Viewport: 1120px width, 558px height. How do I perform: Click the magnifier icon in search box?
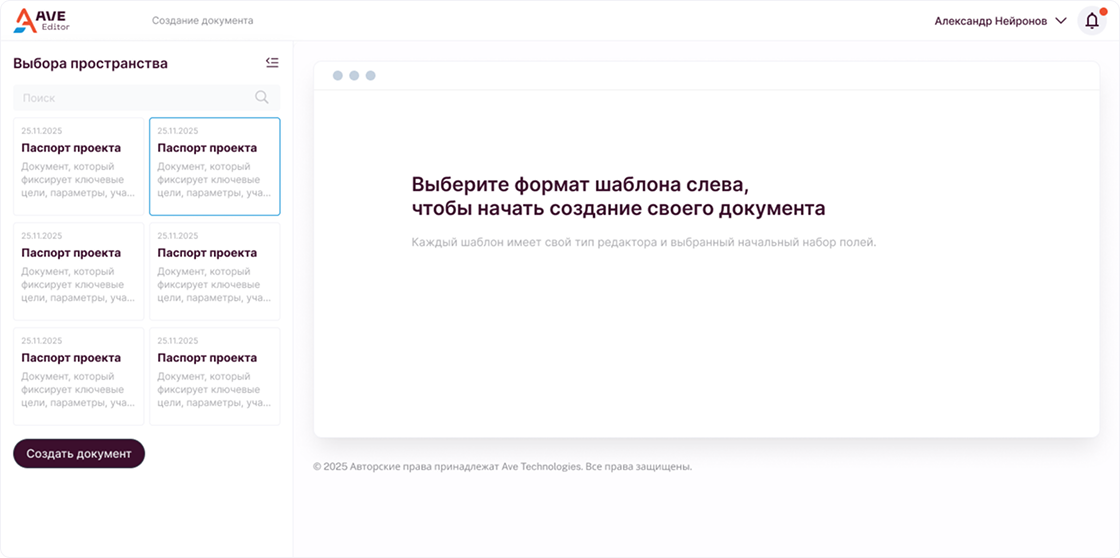(x=262, y=97)
